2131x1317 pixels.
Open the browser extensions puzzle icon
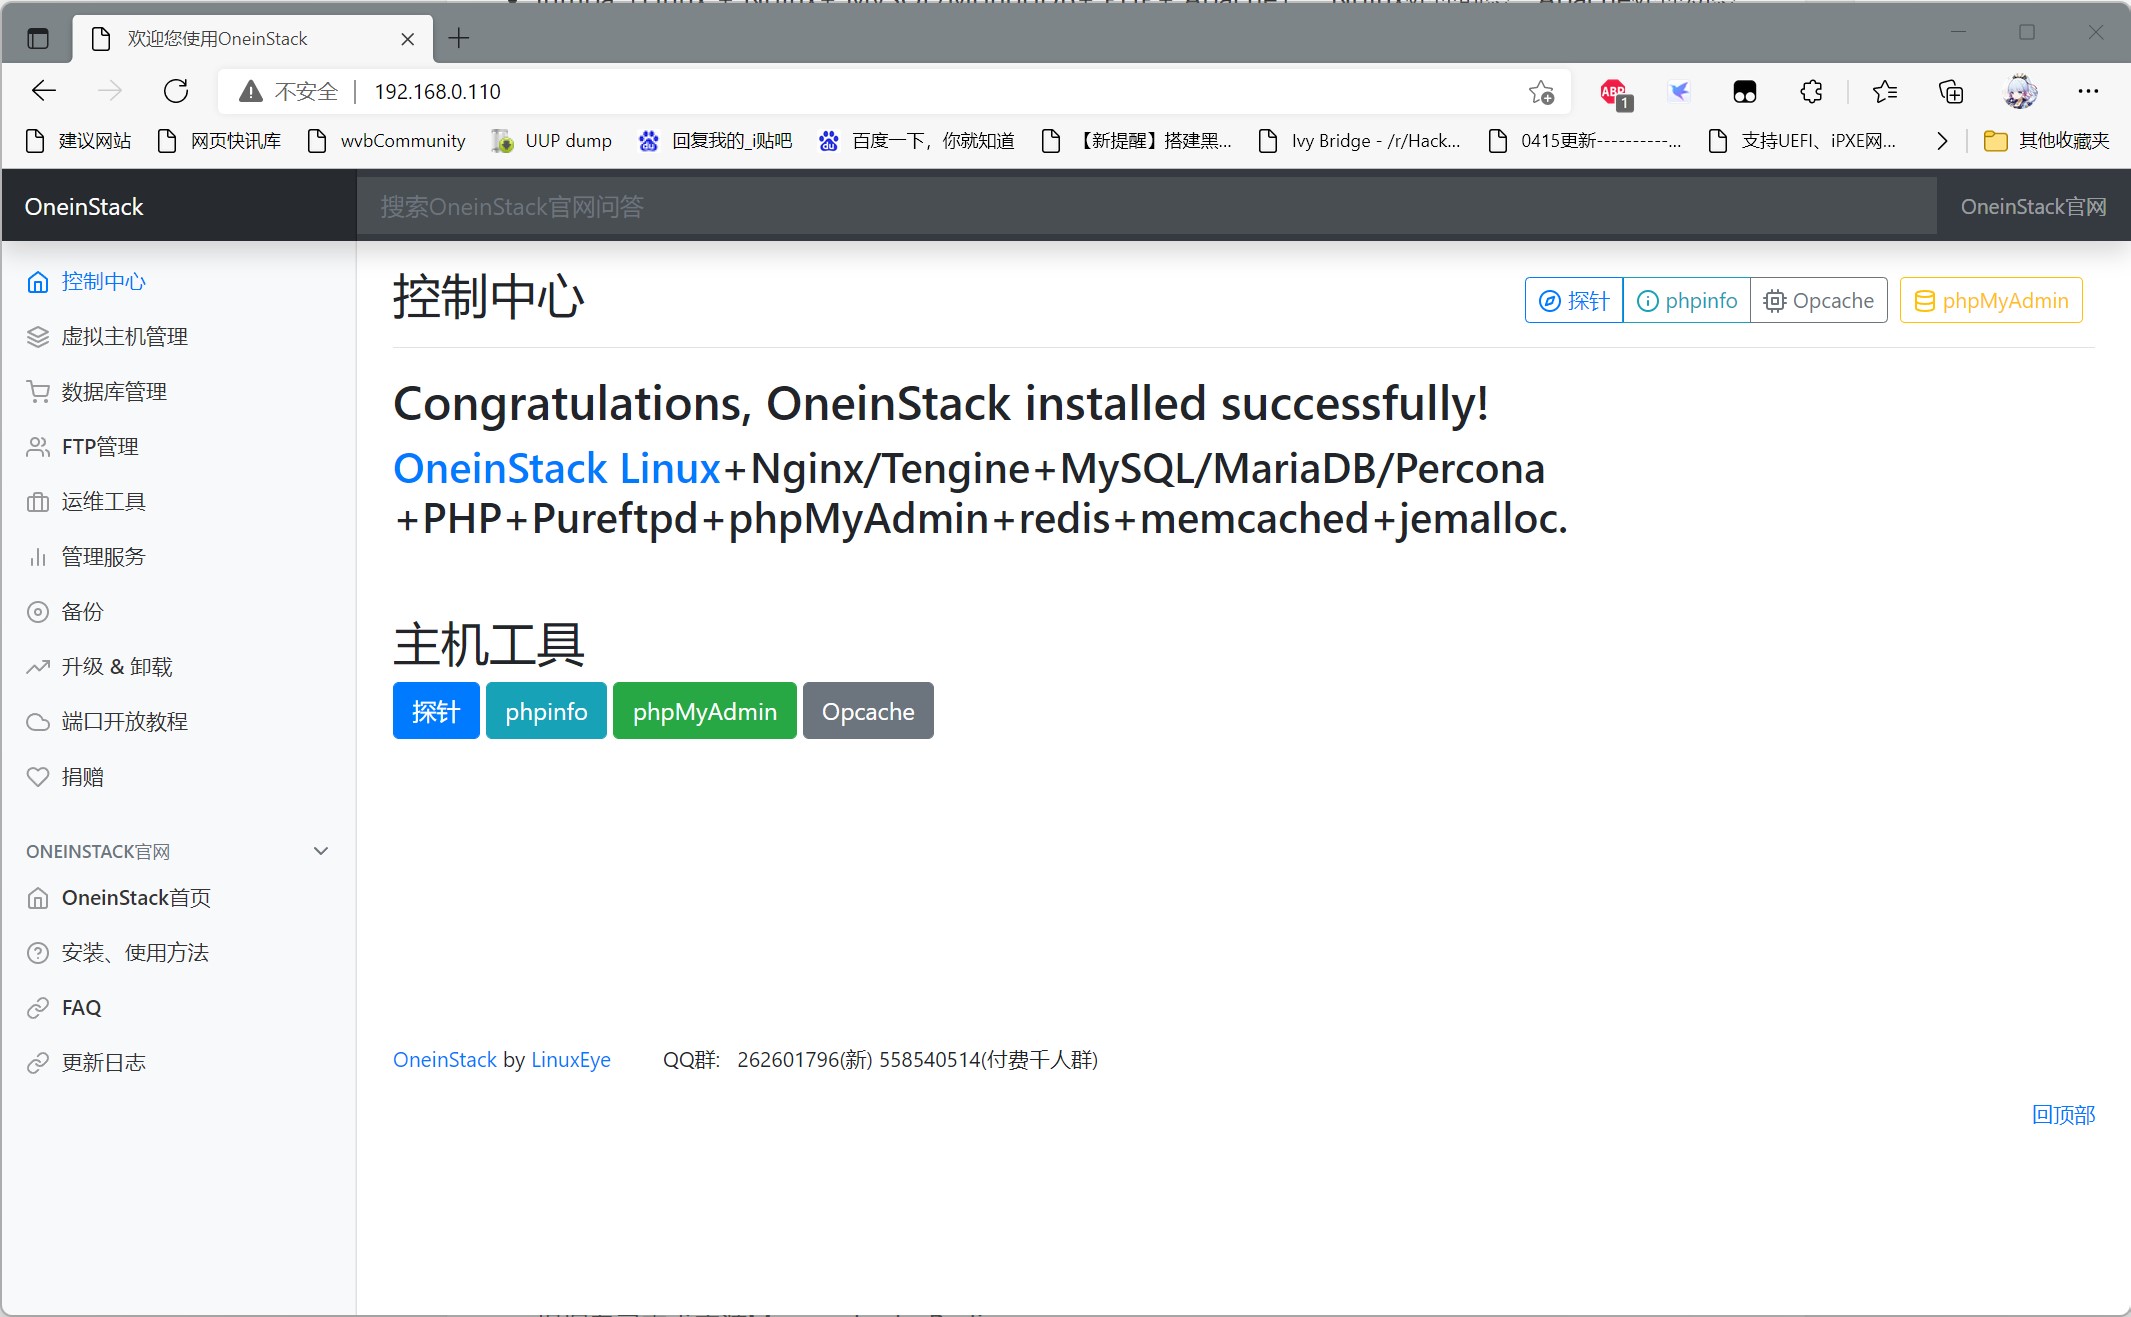1811,92
